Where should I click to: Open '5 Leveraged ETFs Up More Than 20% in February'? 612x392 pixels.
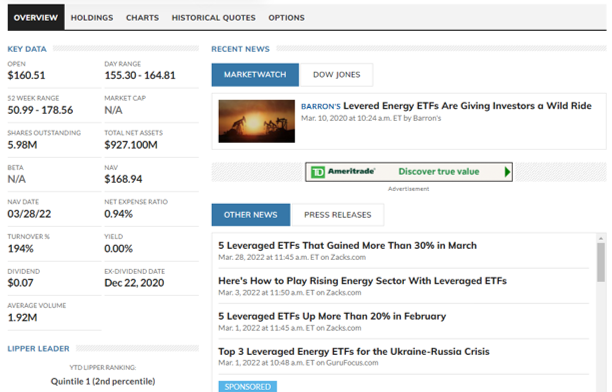pos(332,316)
